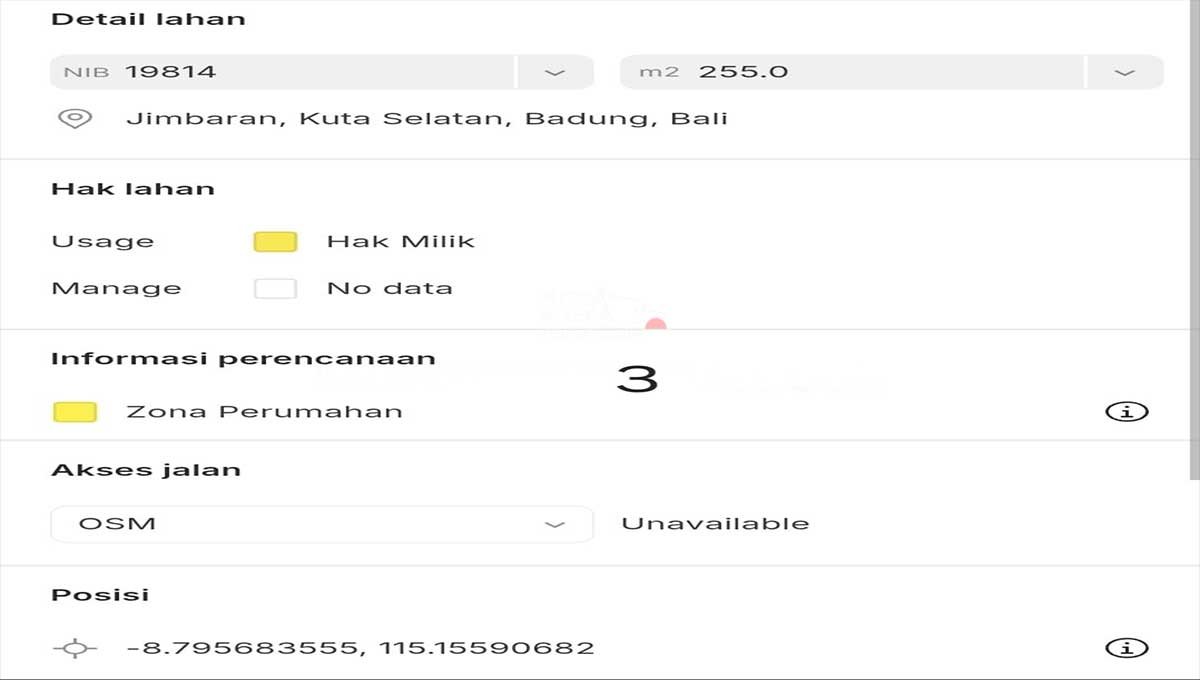Open the OSM road access dropdown
Viewport: 1200px width, 680px height.
(322, 524)
